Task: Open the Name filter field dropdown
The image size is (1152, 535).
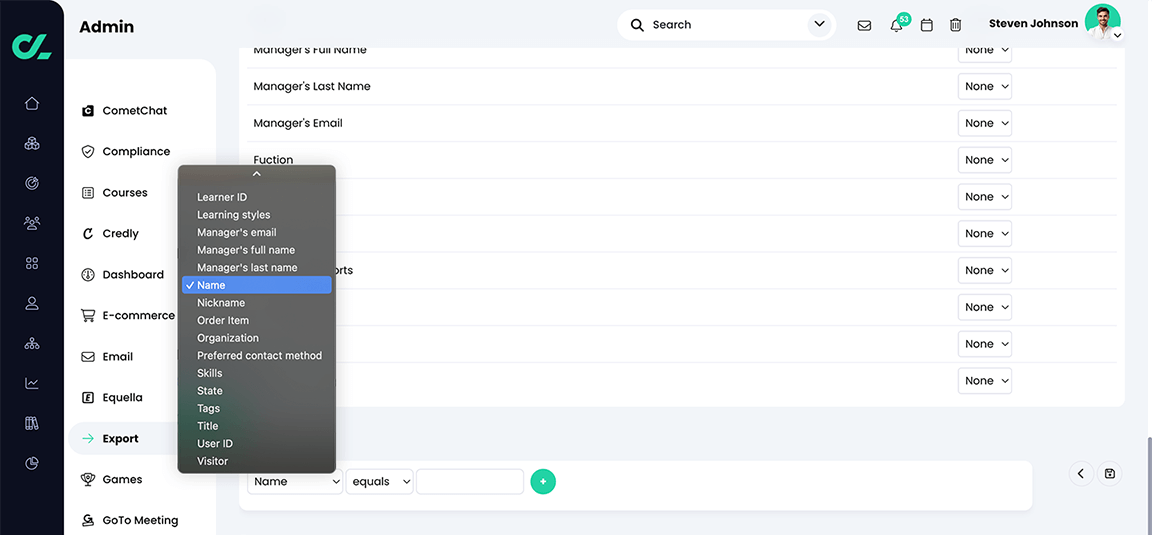Action: [295, 481]
